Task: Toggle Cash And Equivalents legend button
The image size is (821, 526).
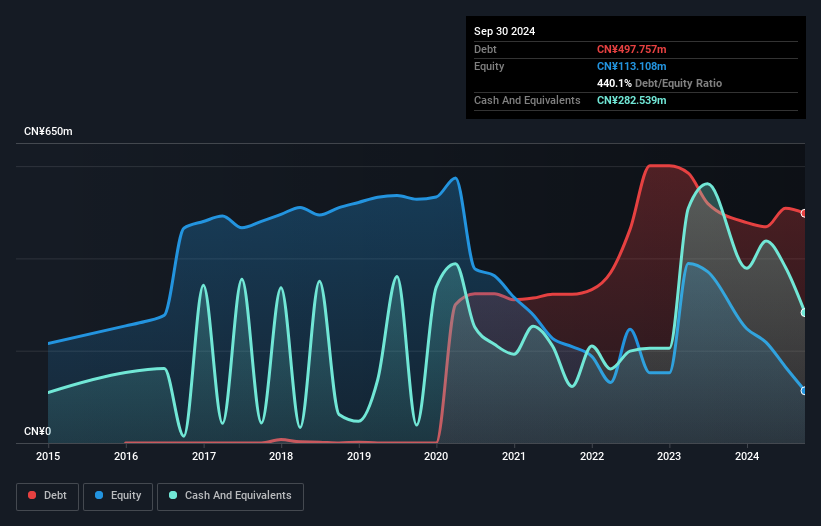Action: pos(230,496)
